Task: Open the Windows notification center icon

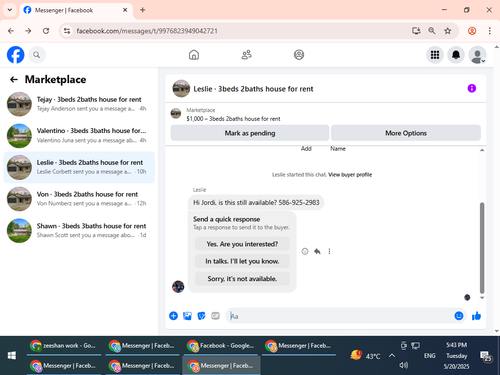Action: click(x=486, y=356)
